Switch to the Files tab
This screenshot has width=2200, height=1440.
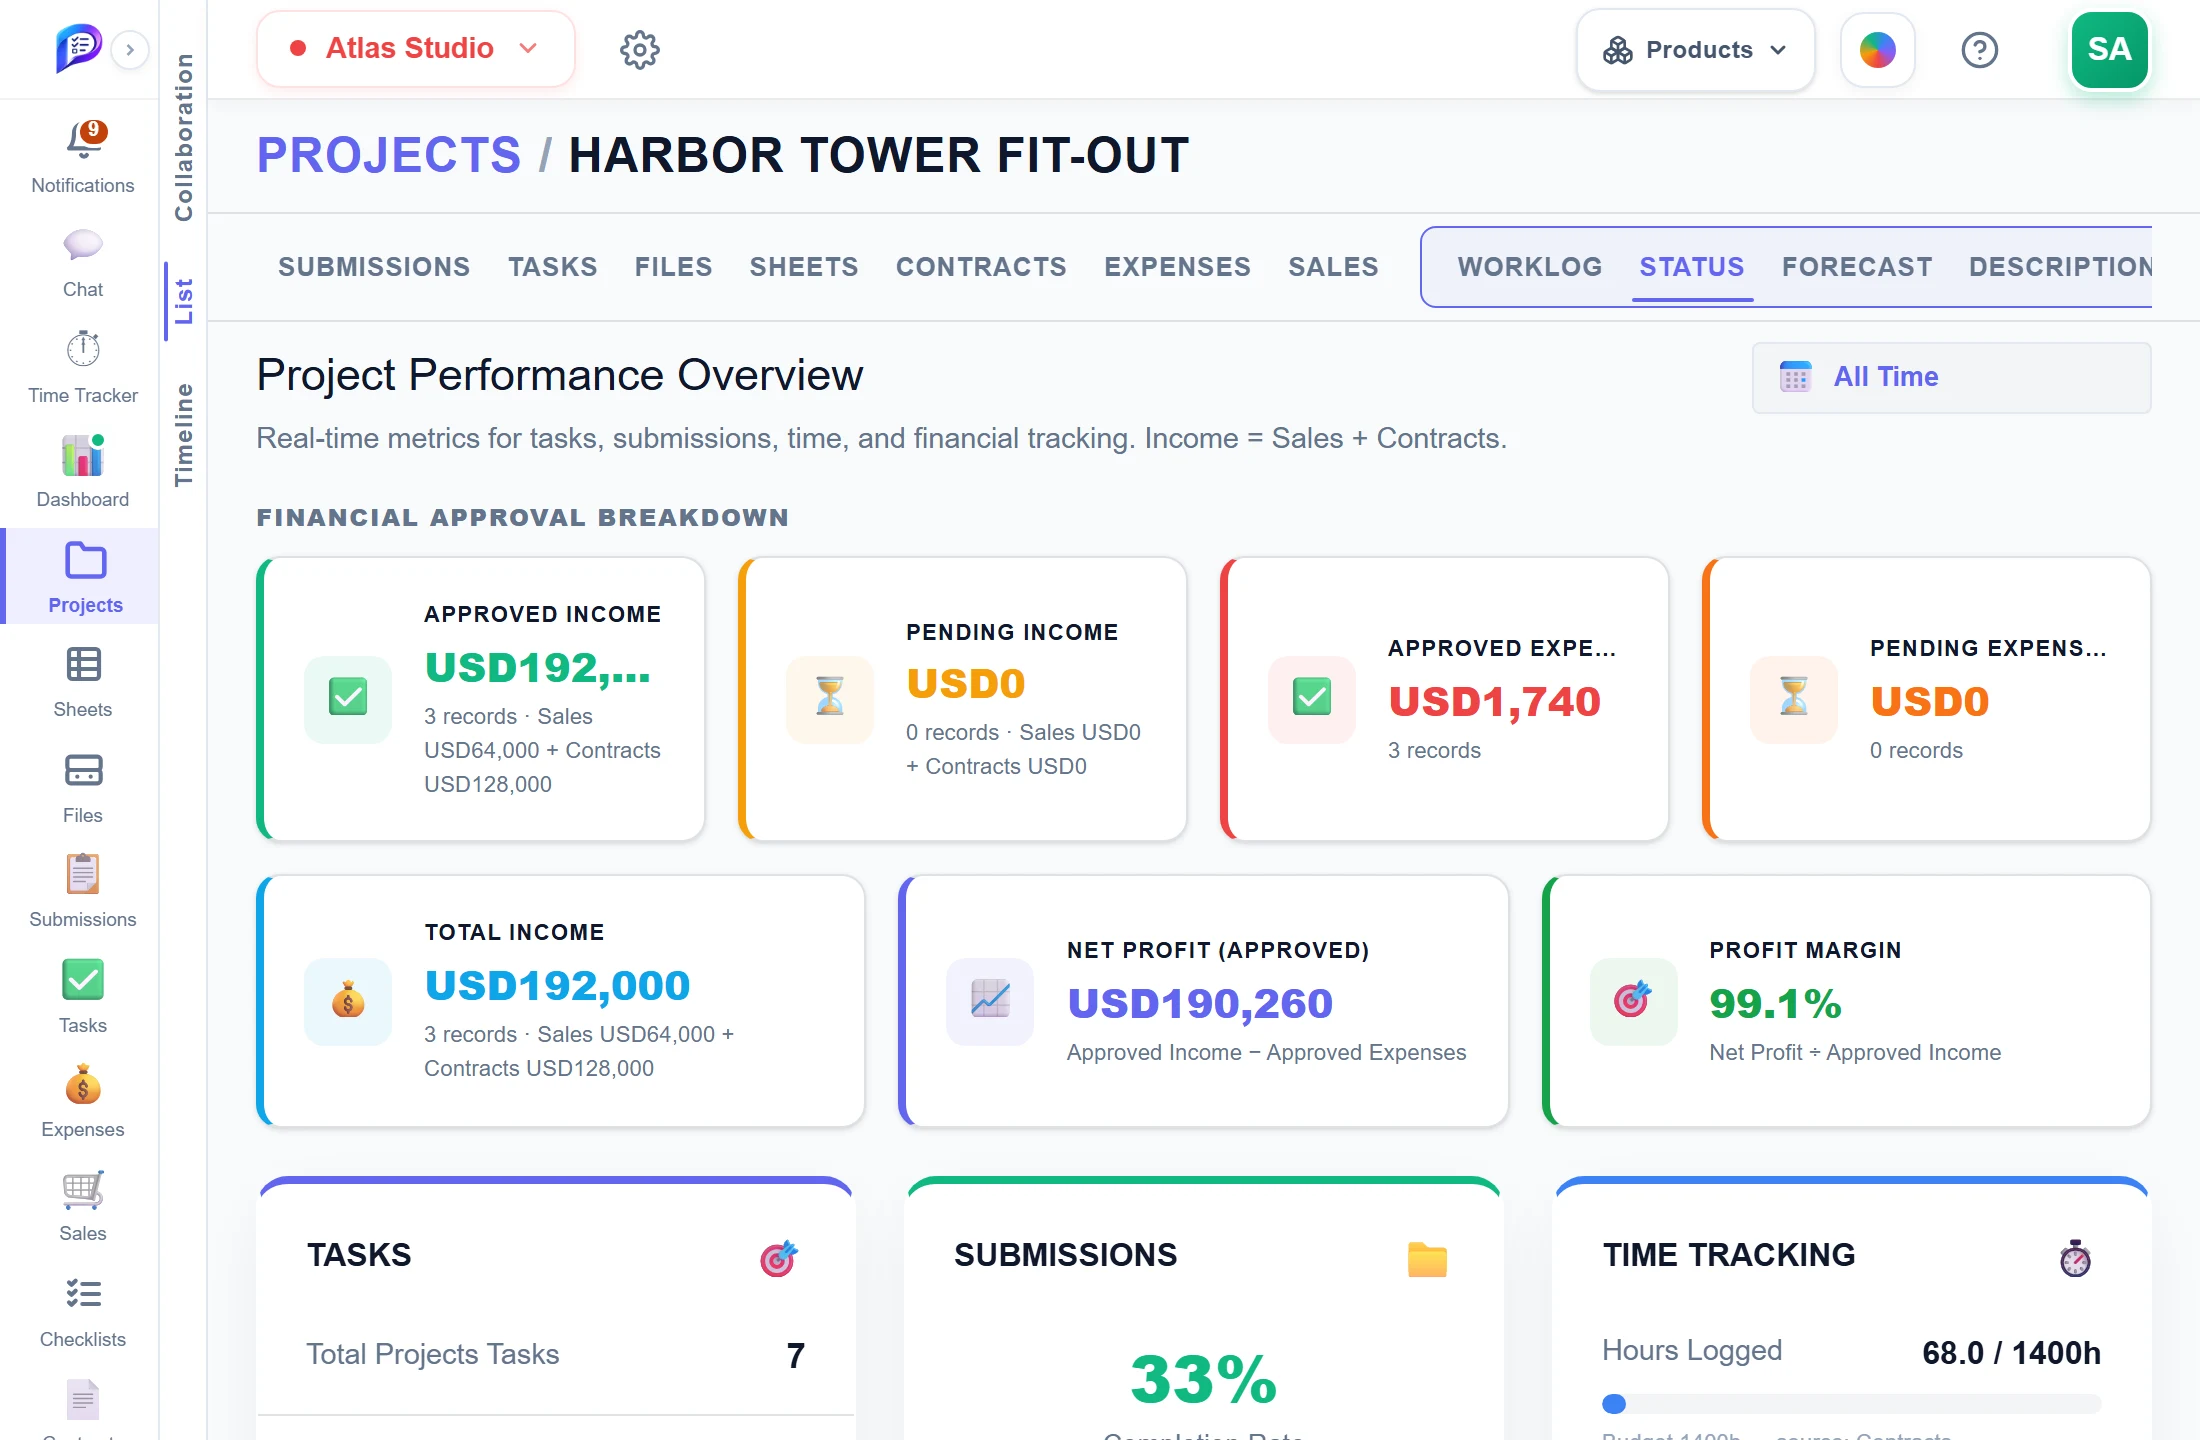point(673,267)
